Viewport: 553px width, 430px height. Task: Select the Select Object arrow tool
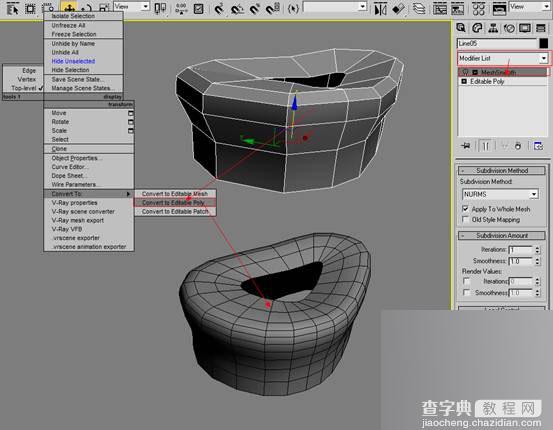12,8
